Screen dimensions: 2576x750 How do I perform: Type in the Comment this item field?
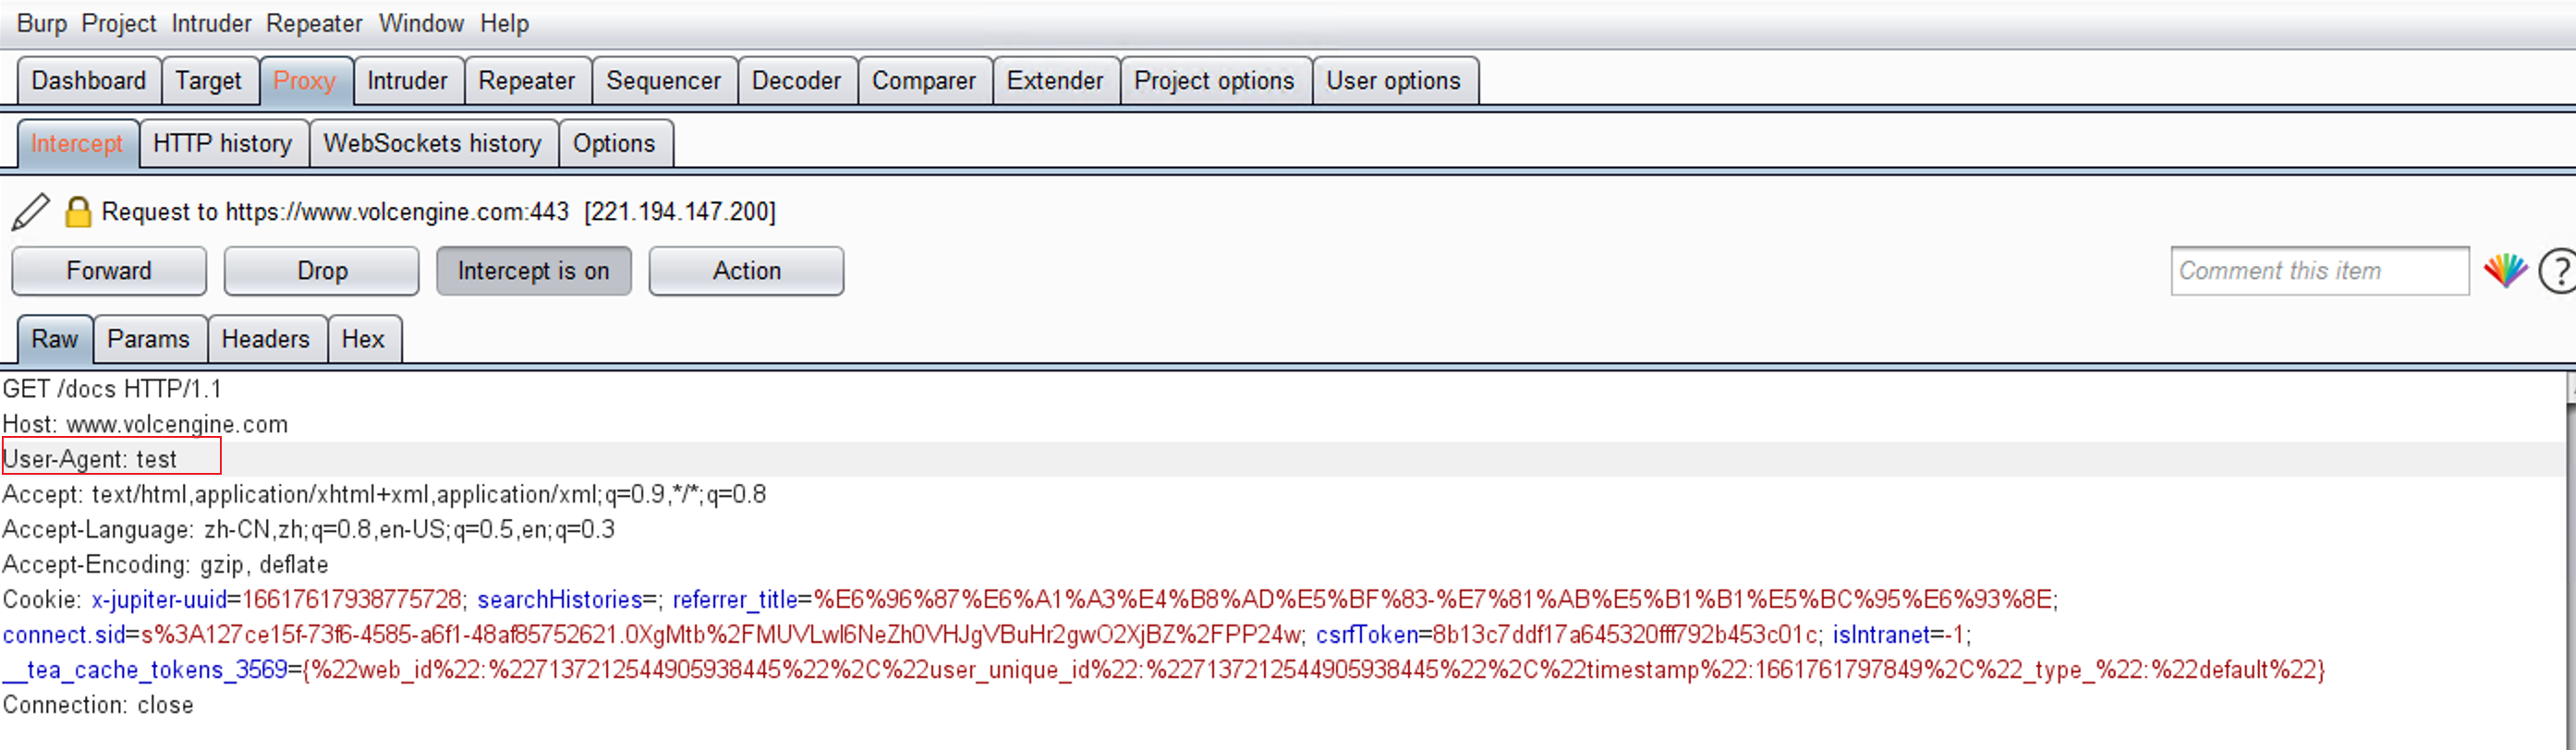tap(2318, 271)
